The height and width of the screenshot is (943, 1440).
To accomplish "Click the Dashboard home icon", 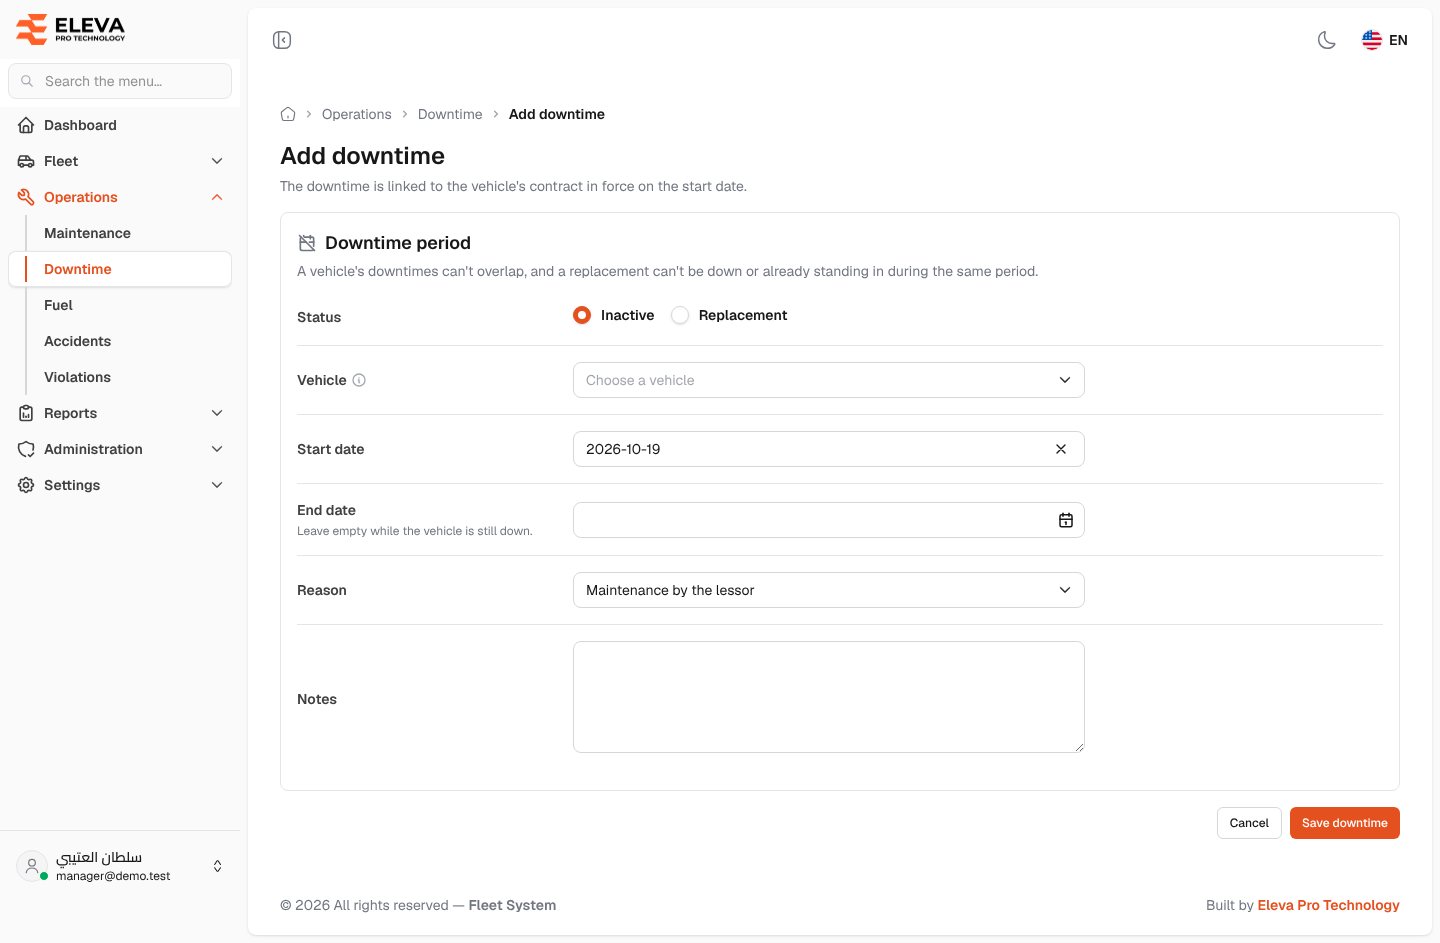I will 26,125.
